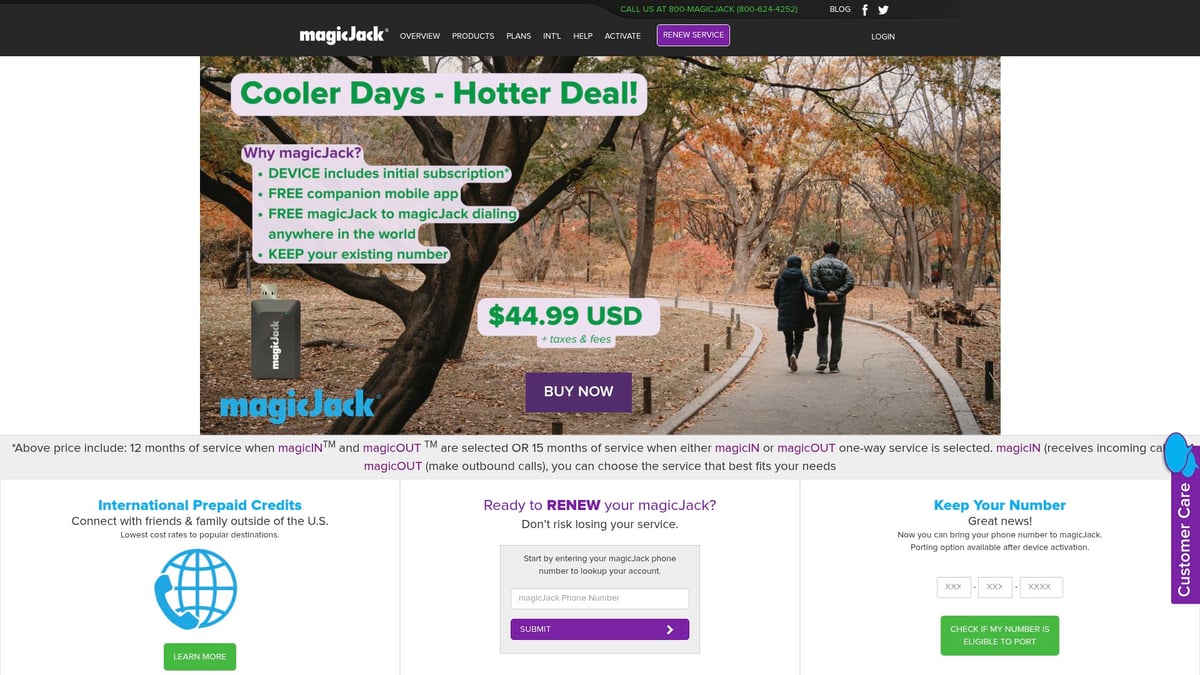Open the Facebook icon in header
Viewport: 1200px width, 675px height.
(865, 10)
